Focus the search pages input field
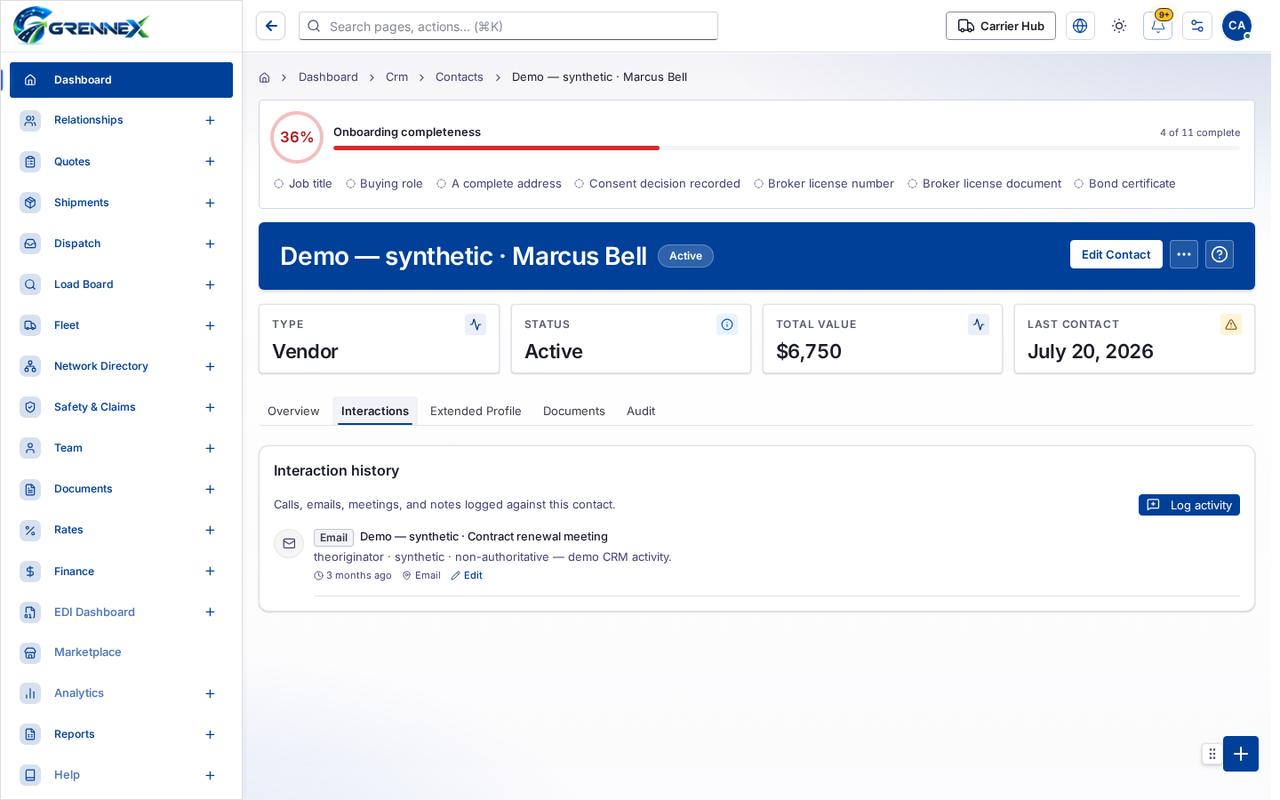1280x800 pixels. (x=508, y=26)
